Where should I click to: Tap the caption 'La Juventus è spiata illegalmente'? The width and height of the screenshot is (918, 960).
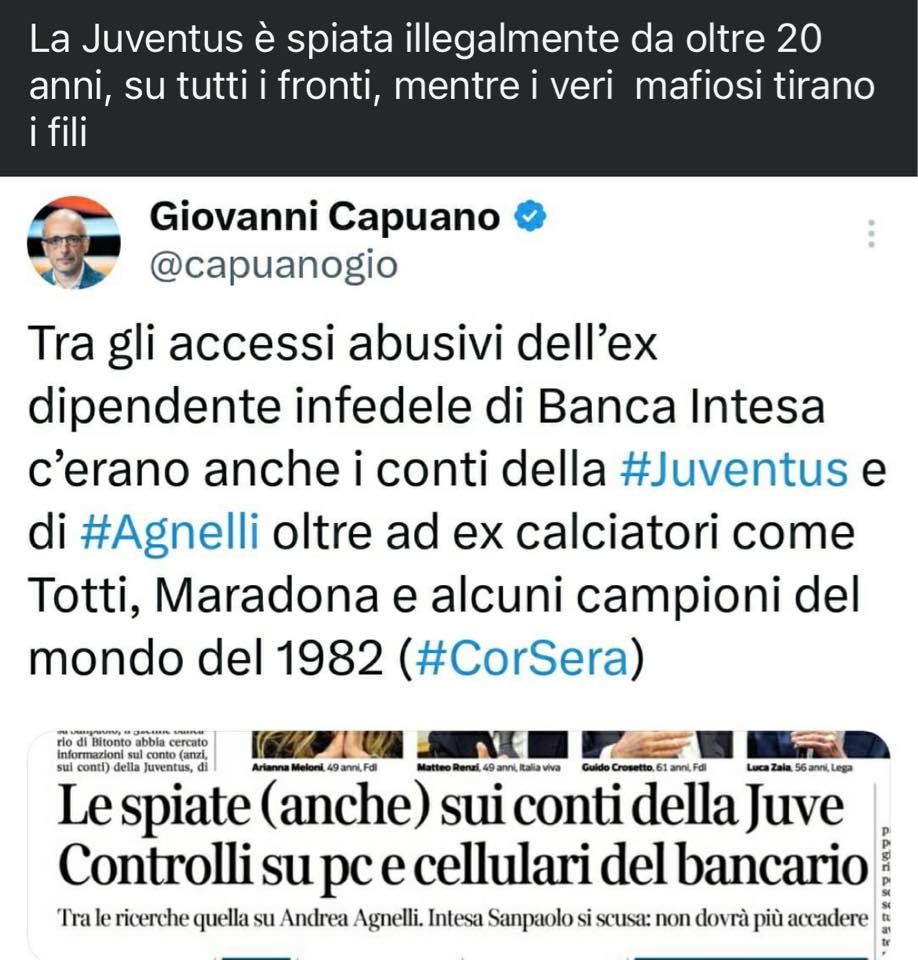452,86
